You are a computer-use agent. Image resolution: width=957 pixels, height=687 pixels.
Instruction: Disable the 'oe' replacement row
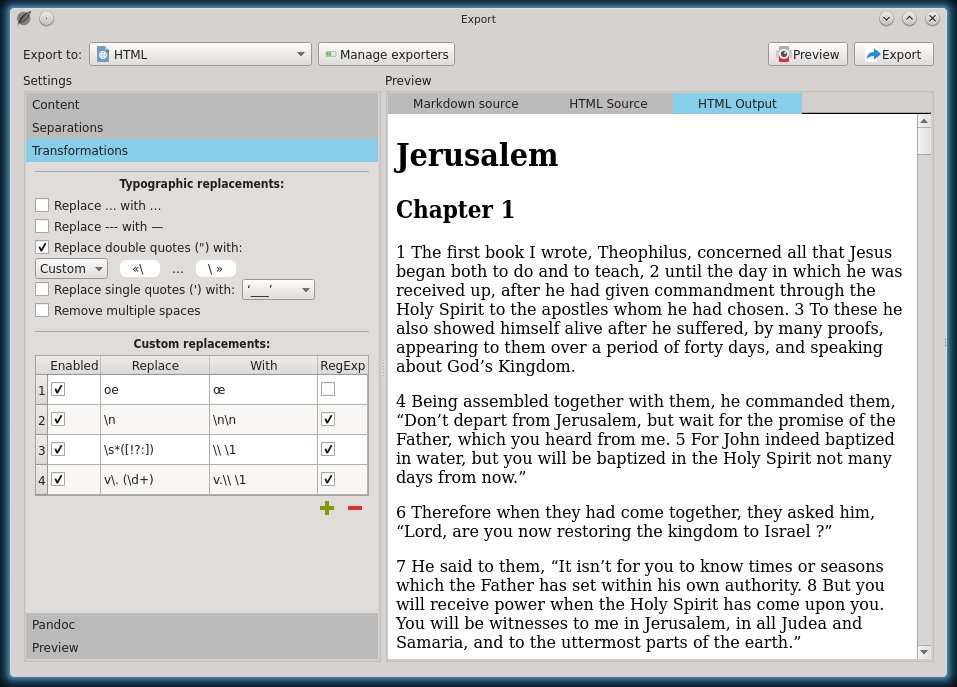pos(58,389)
